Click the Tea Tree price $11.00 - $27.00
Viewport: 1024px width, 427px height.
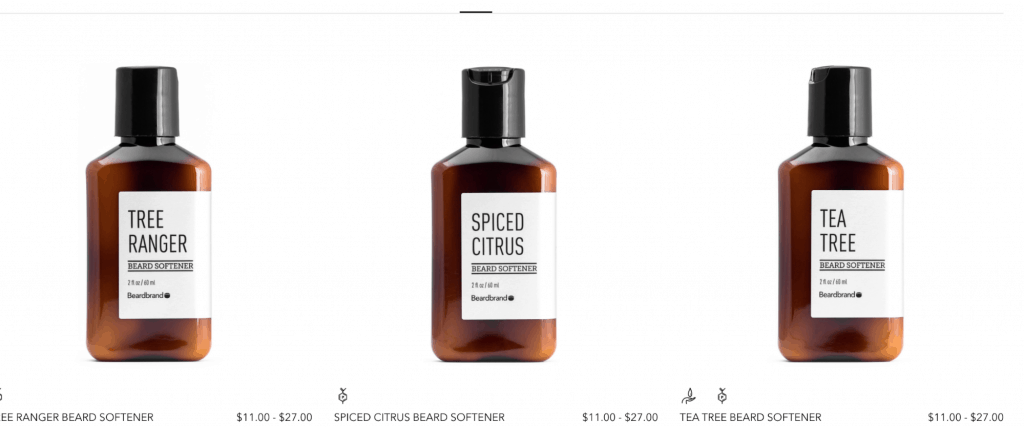(x=965, y=417)
